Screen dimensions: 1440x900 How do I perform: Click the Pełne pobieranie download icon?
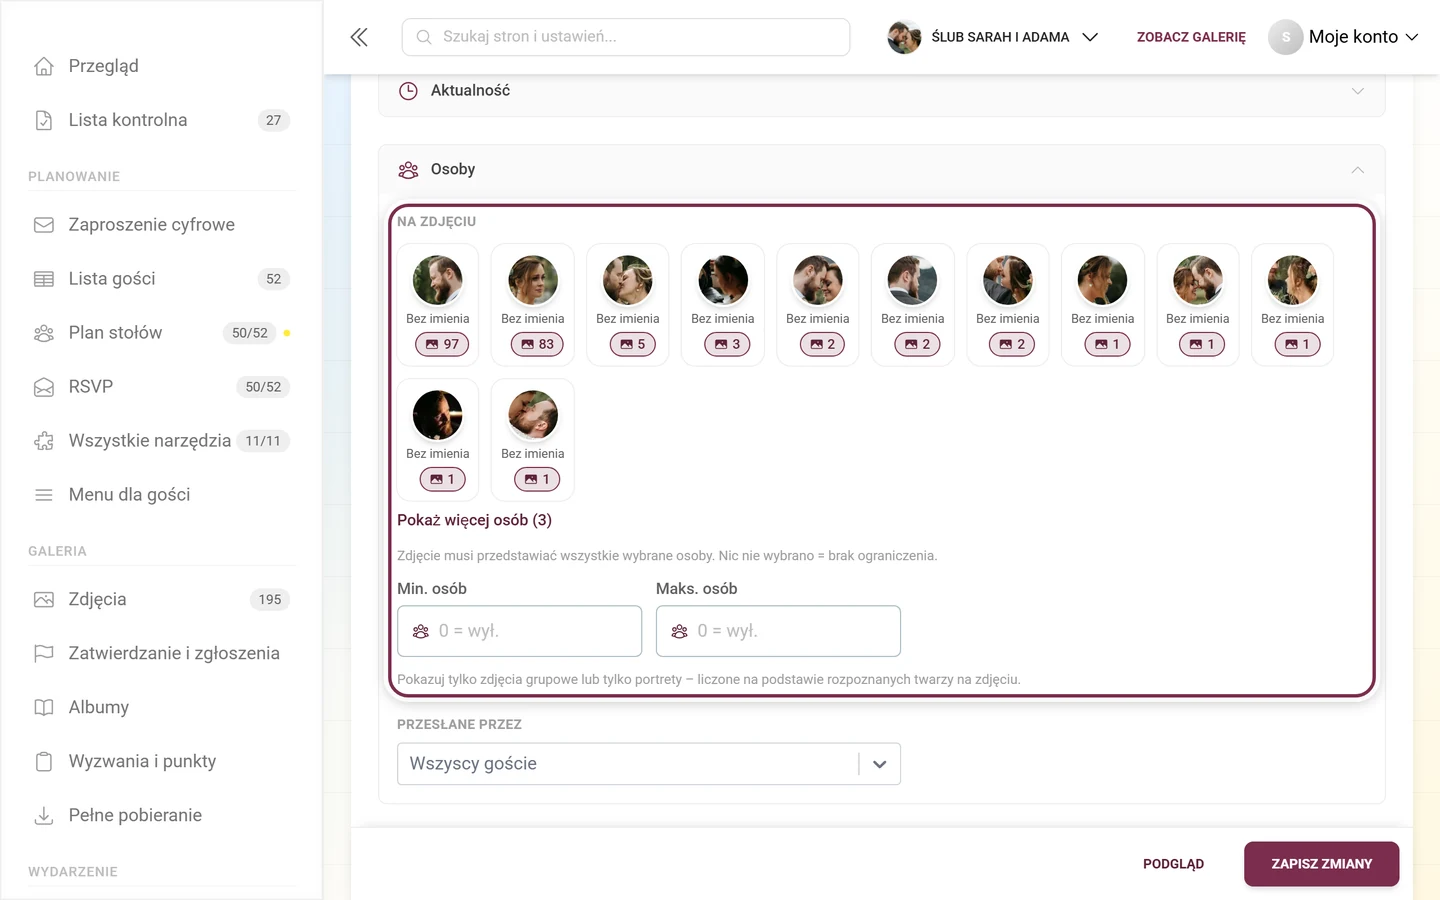click(x=44, y=816)
